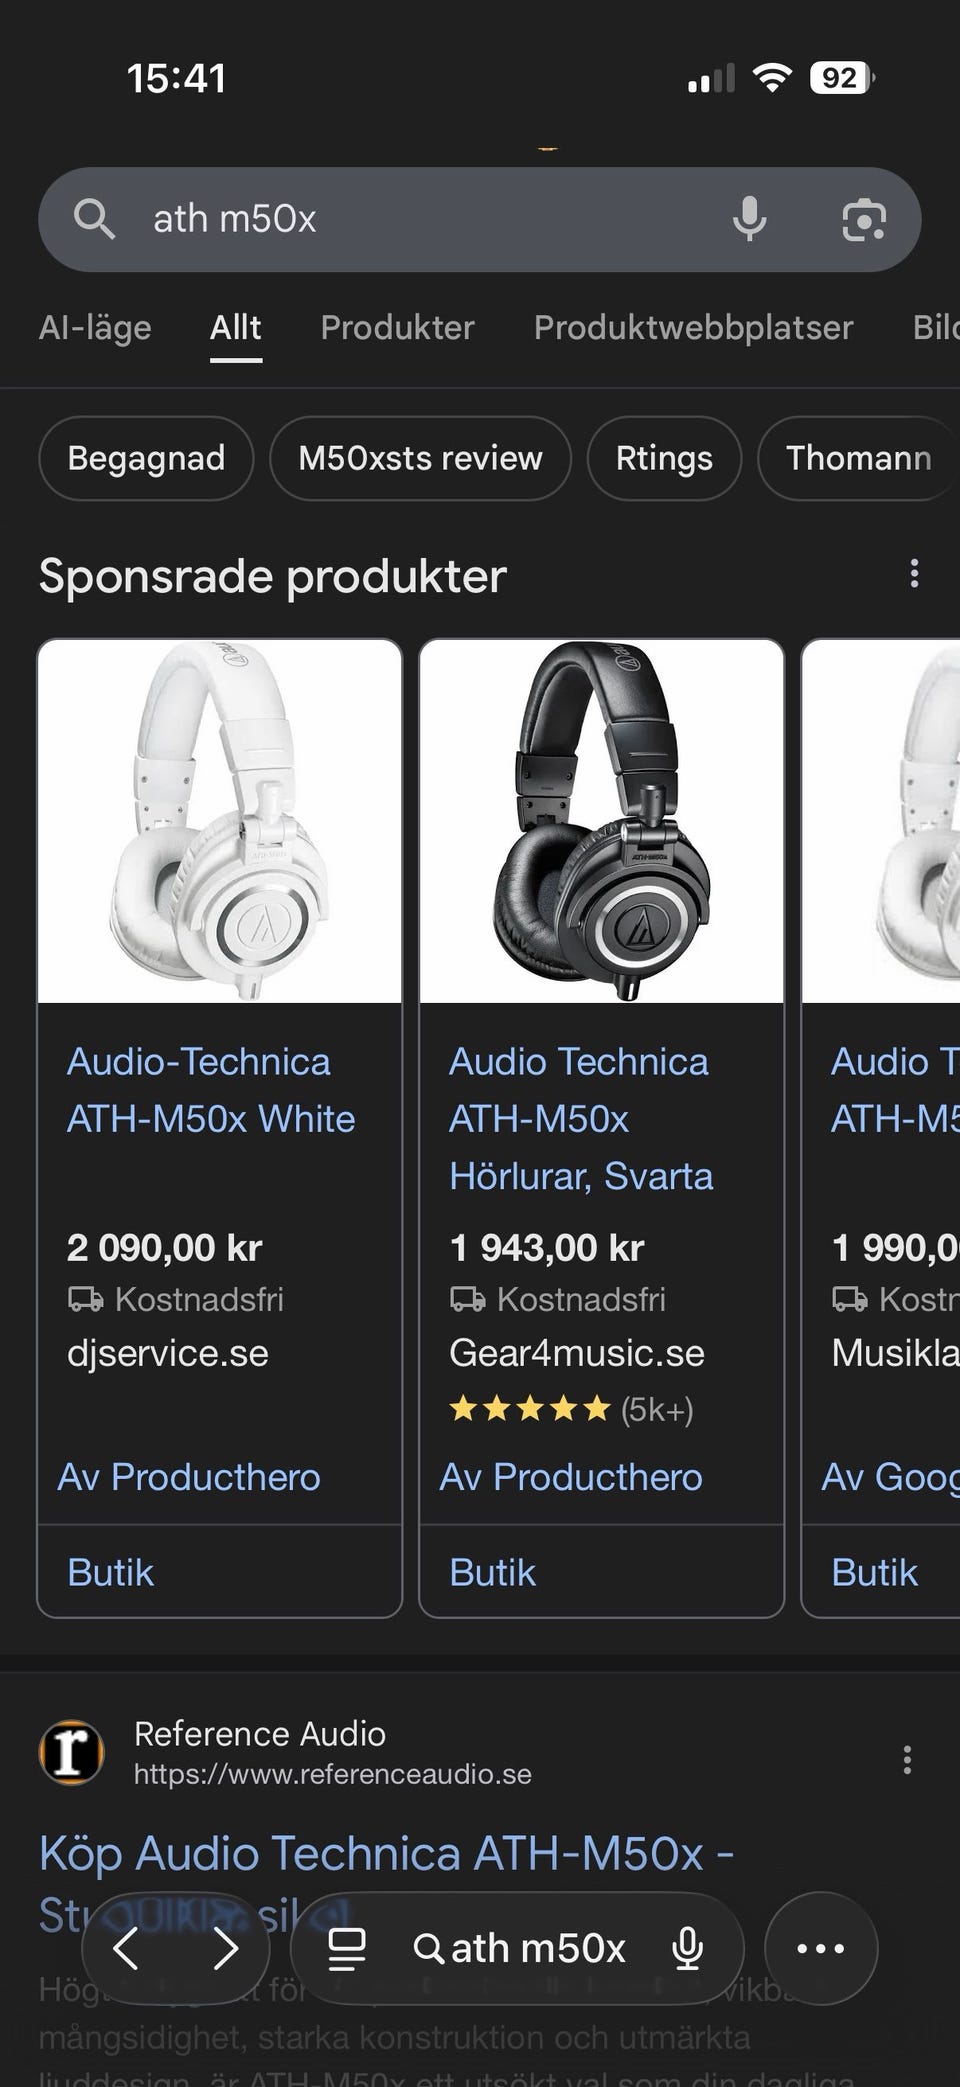Select the Produktwebbplatser tab

(x=693, y=328)
